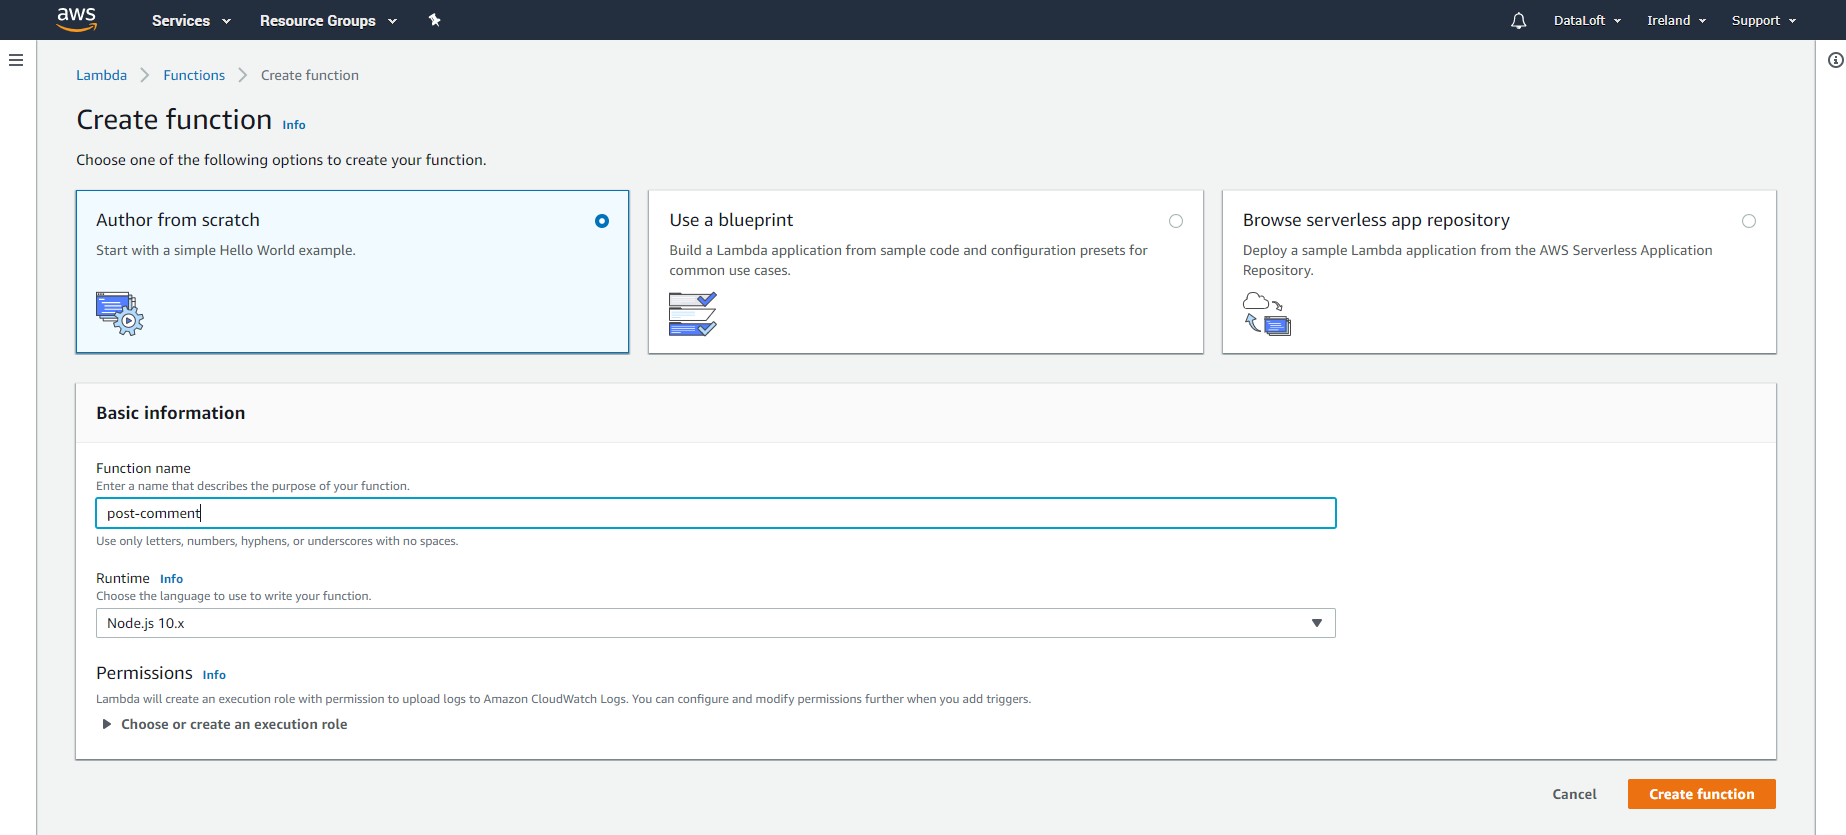Toggle the hamburger side navigation menu

(16, 60)
